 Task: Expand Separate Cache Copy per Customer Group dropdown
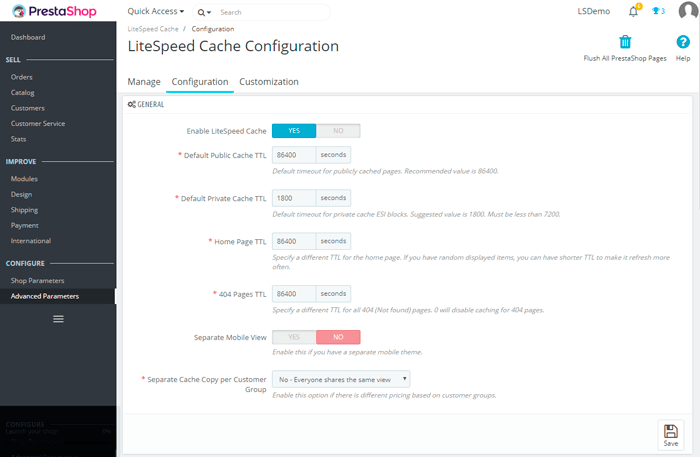pos(341,379)
